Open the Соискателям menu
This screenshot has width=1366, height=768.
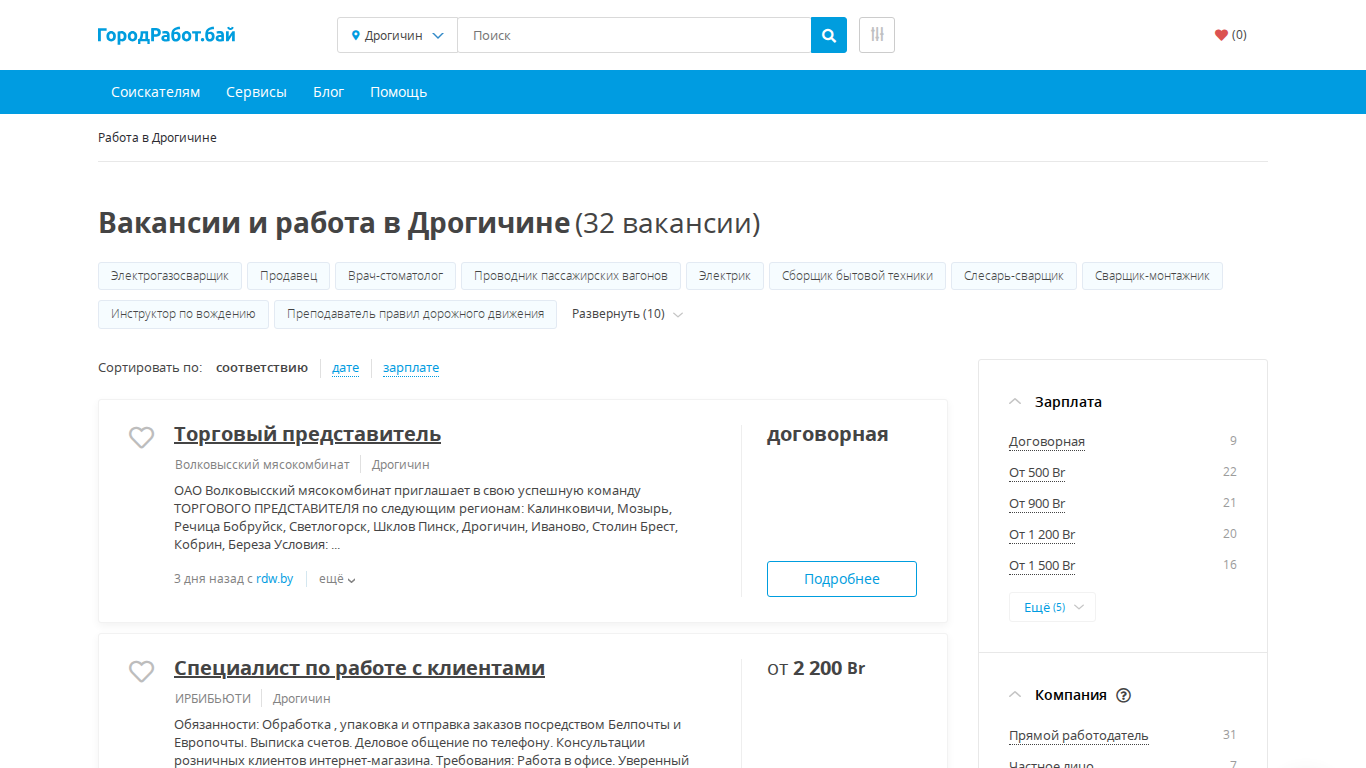(156, 92)
